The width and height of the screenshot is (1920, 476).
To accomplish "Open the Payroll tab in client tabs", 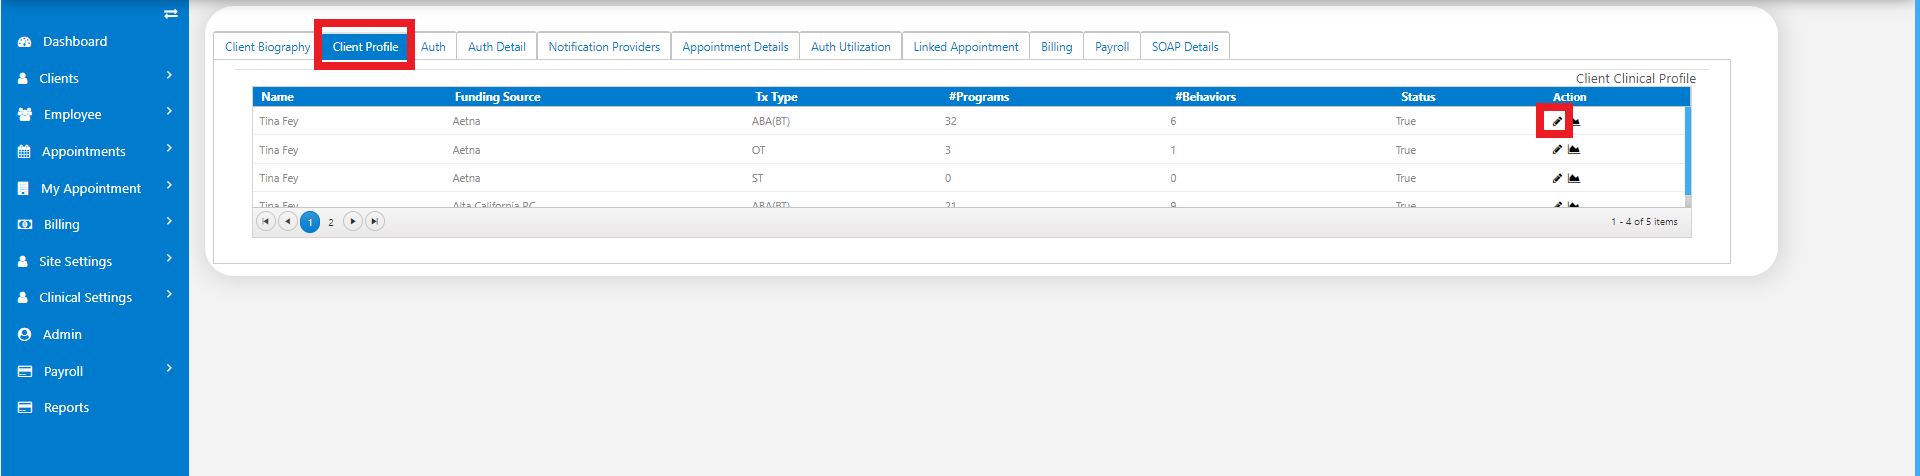I will tap(1112, 47).
